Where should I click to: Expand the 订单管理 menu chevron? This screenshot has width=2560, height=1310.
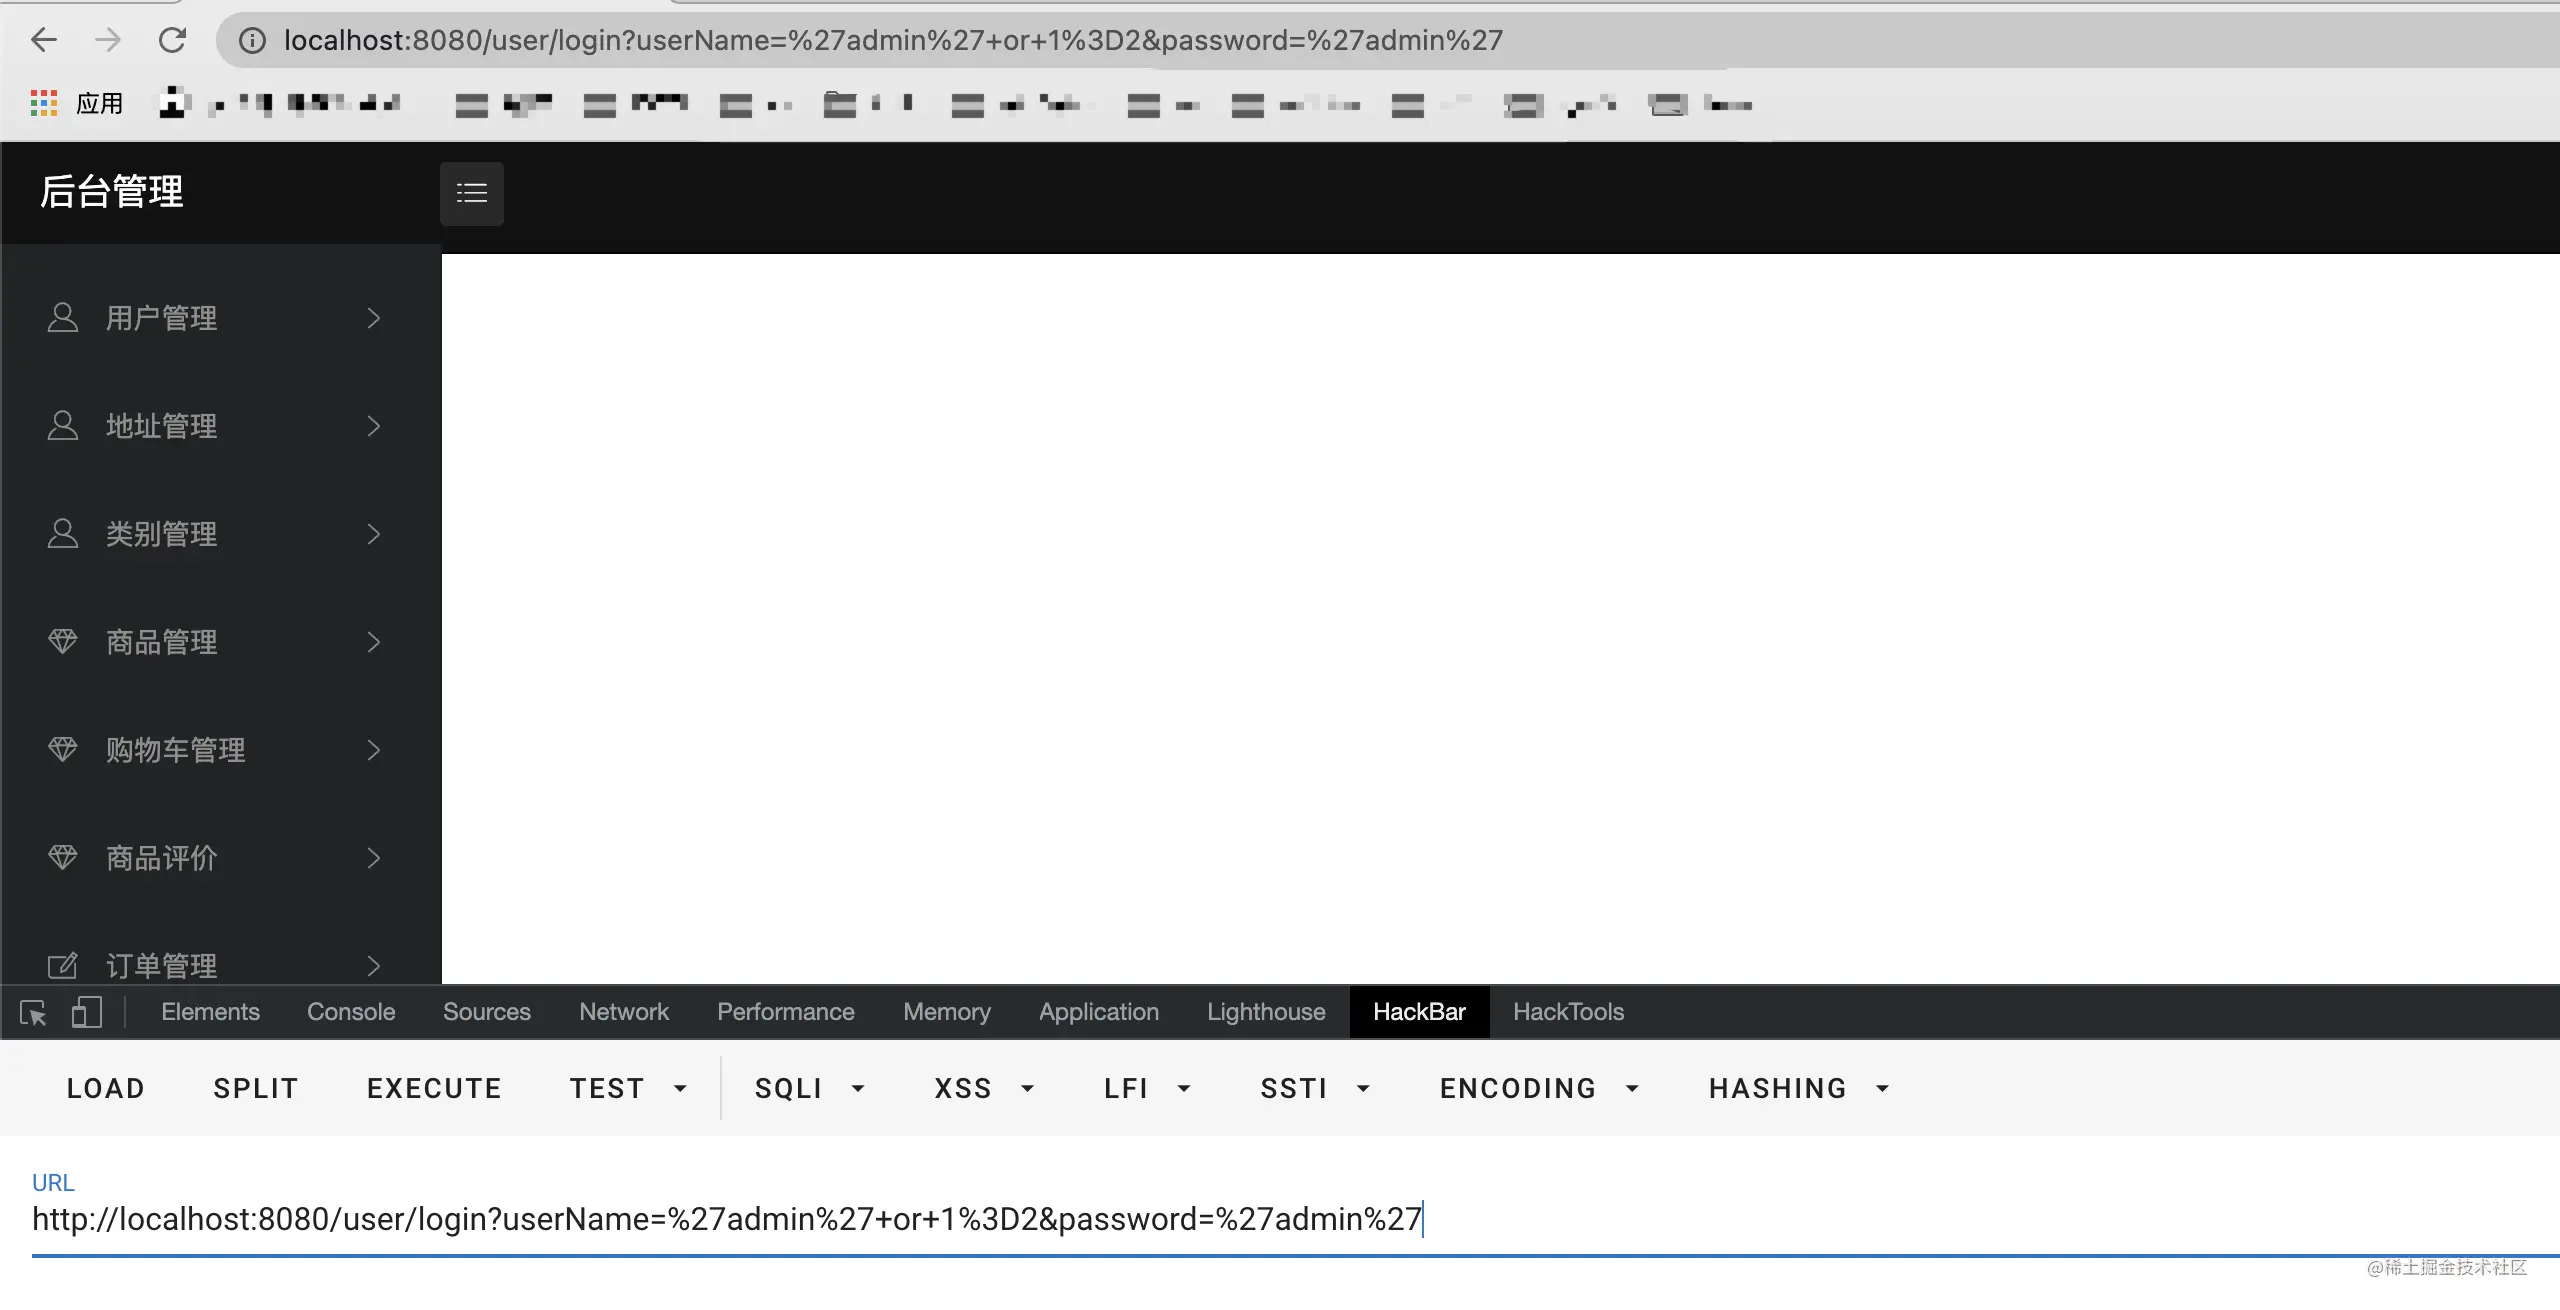[374, 966]
